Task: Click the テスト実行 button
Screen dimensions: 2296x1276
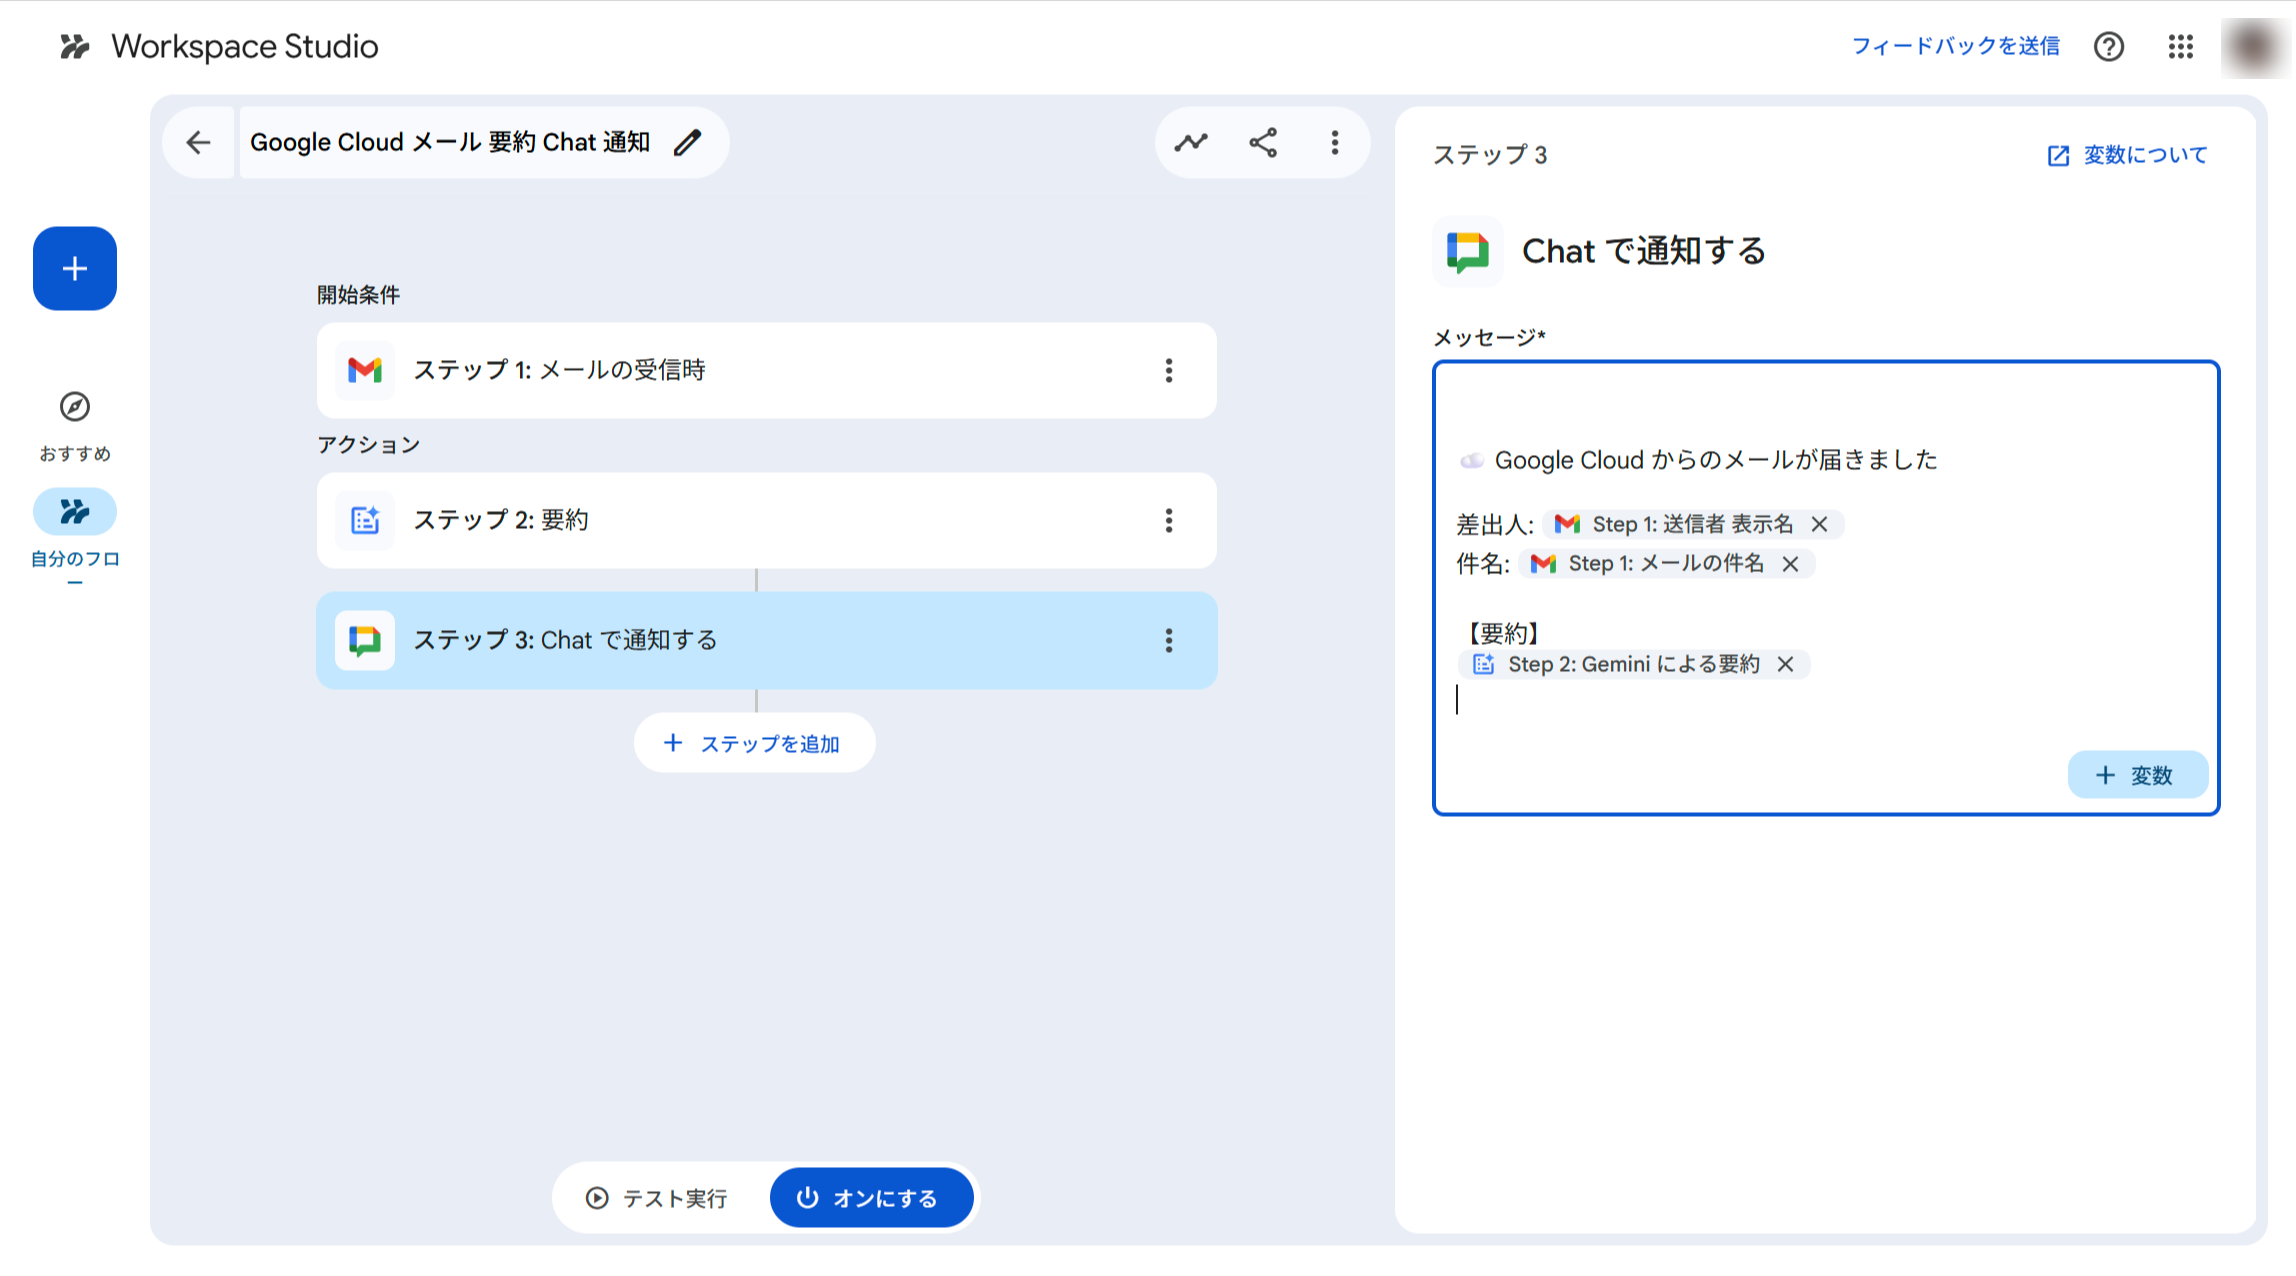Action: (657, 1198)
